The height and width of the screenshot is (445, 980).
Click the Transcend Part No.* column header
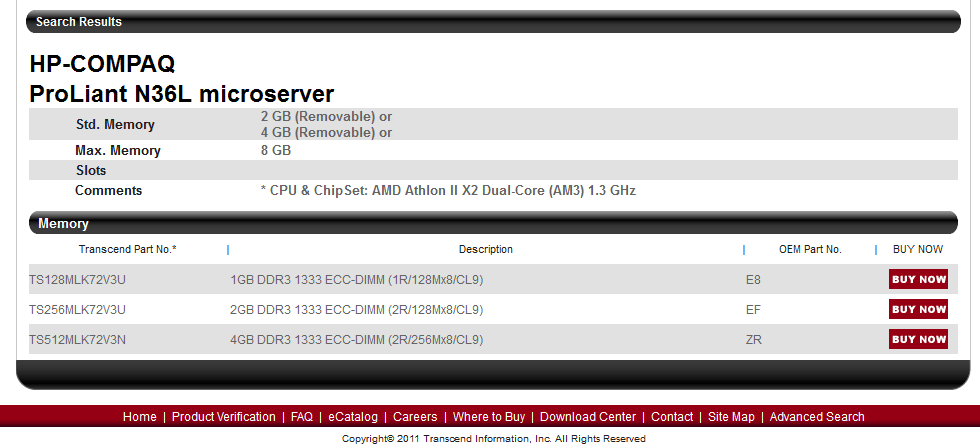click(x=128, y=249)
